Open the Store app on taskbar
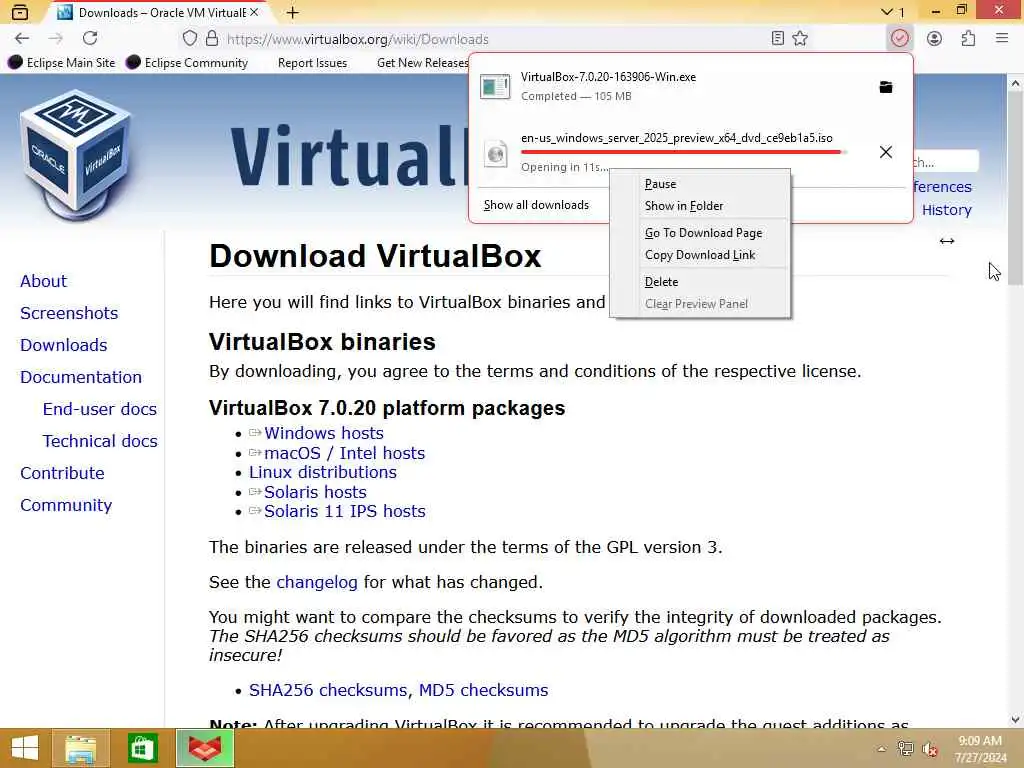Image resolution: width=1024 pixels, height=768 pixels. pos(142,748)
